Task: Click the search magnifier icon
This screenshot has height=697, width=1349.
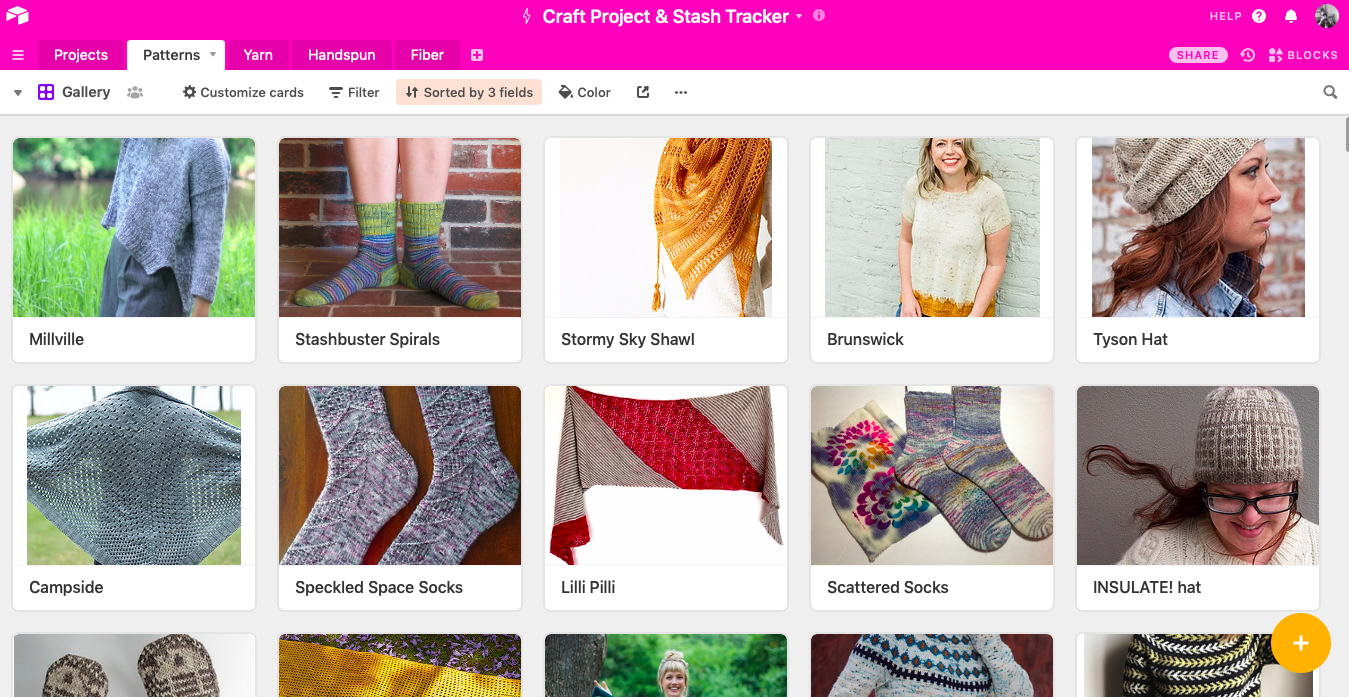Action: pyautogui.click(x=1330, y=92)
